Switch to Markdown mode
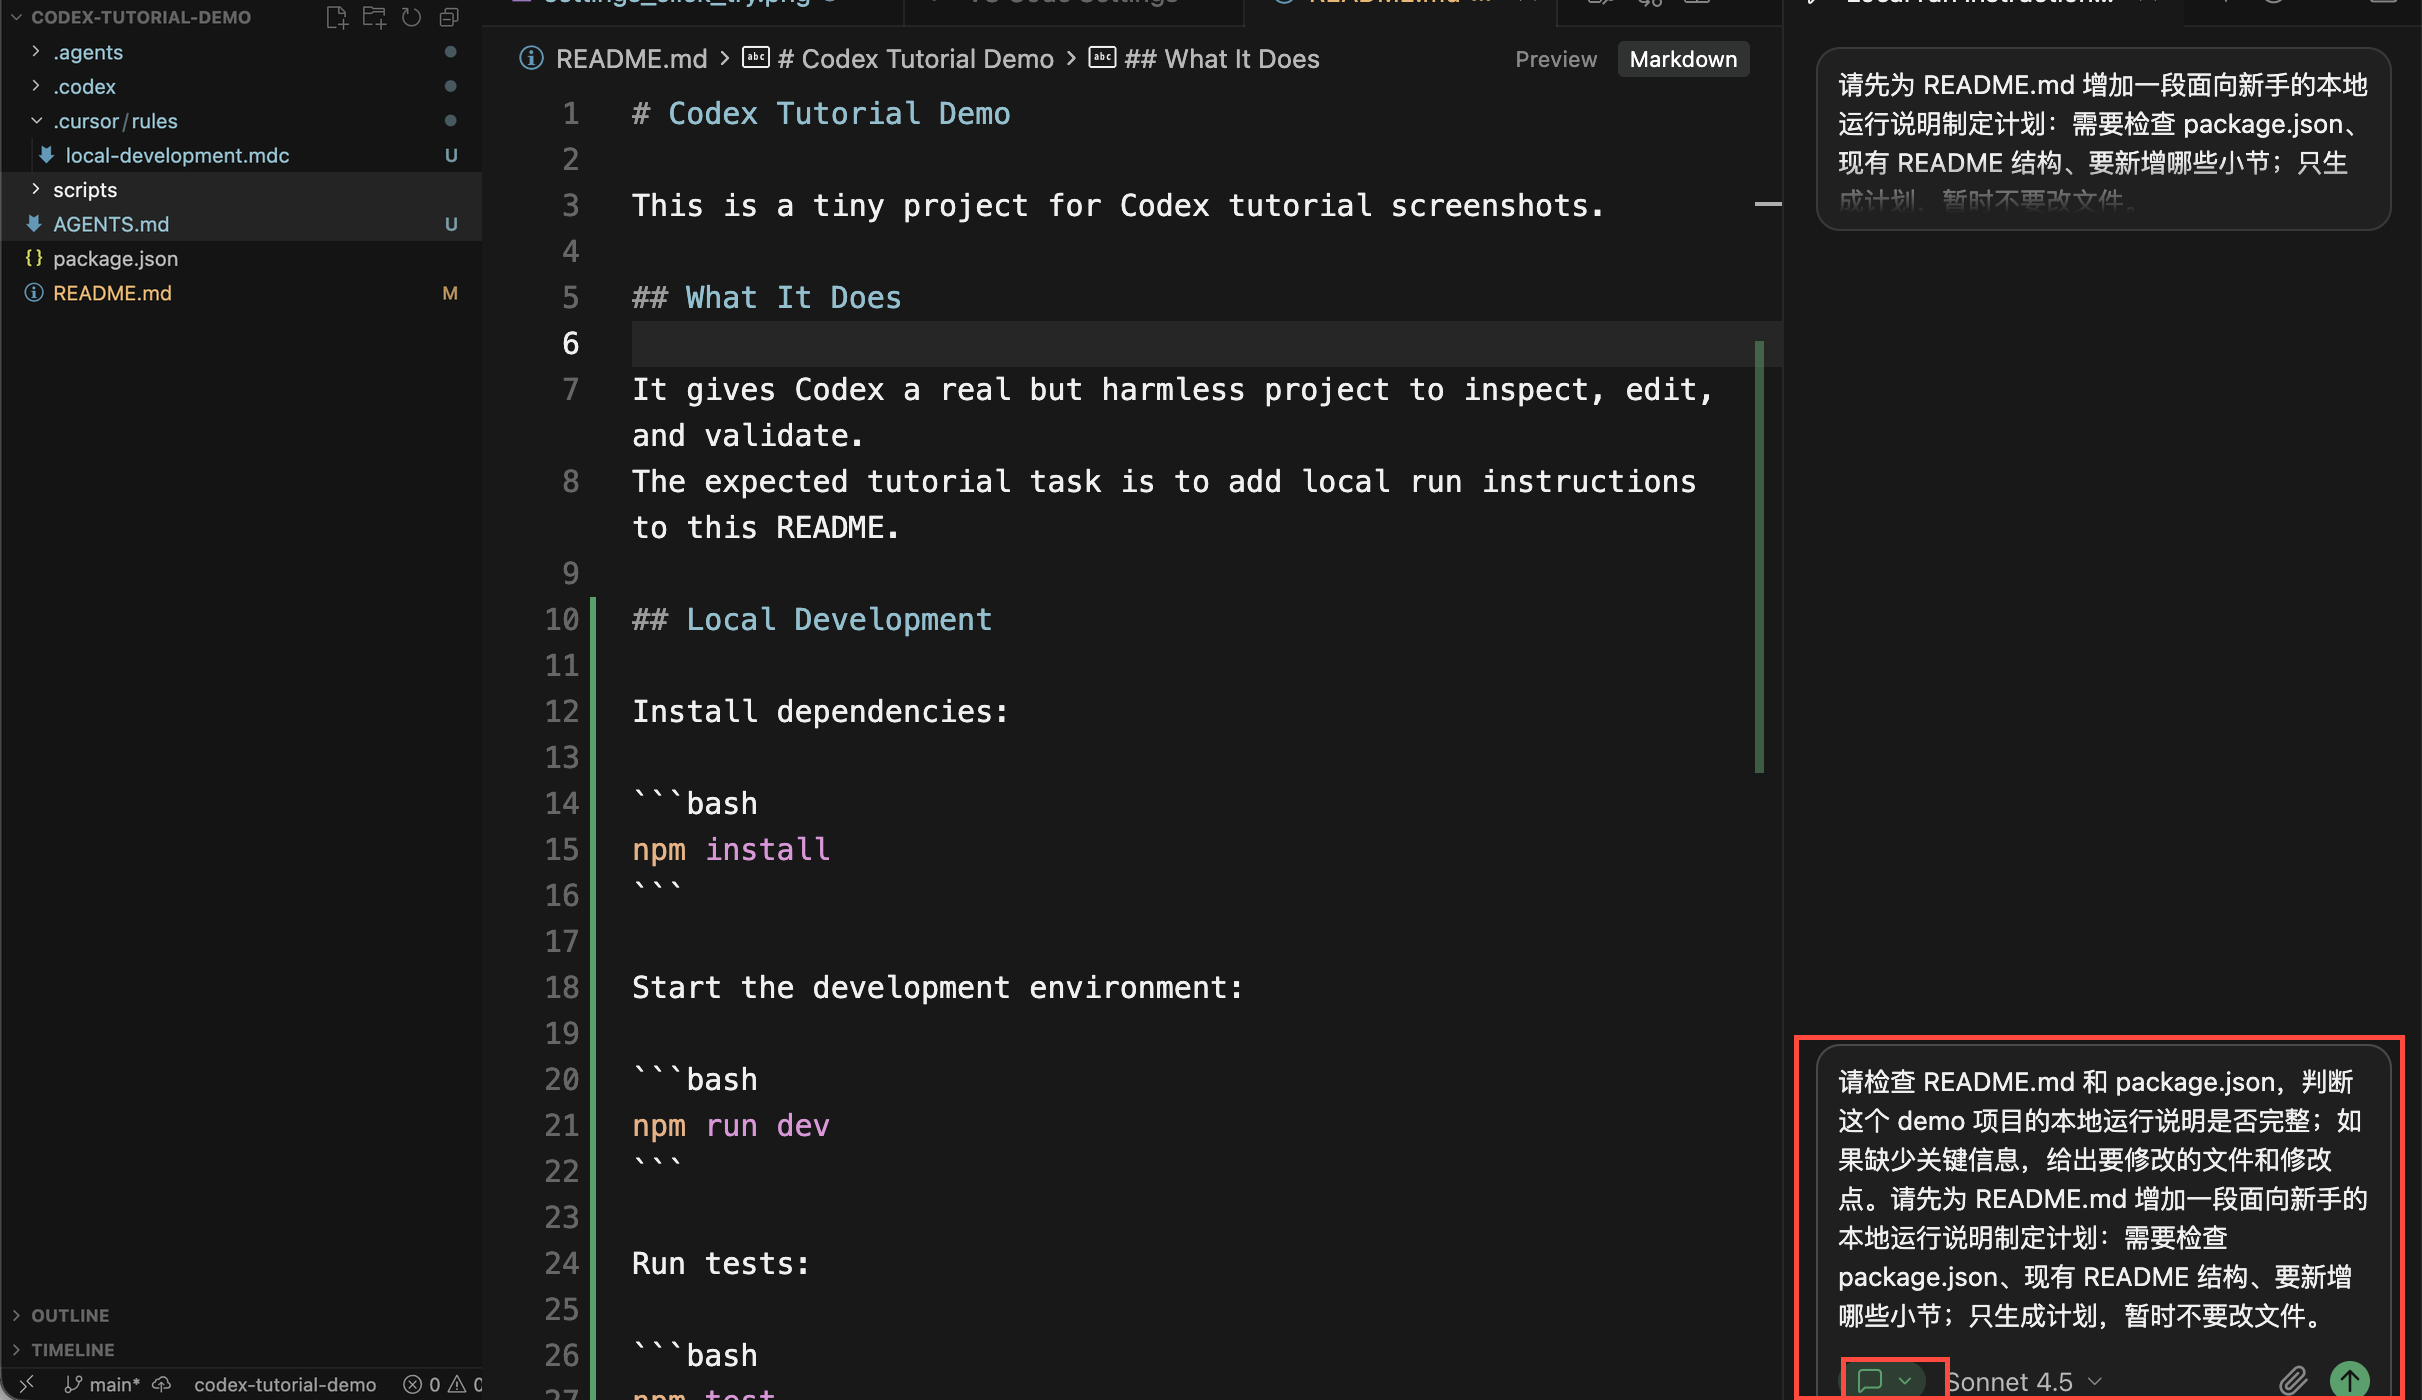 tap(1683, 59)
